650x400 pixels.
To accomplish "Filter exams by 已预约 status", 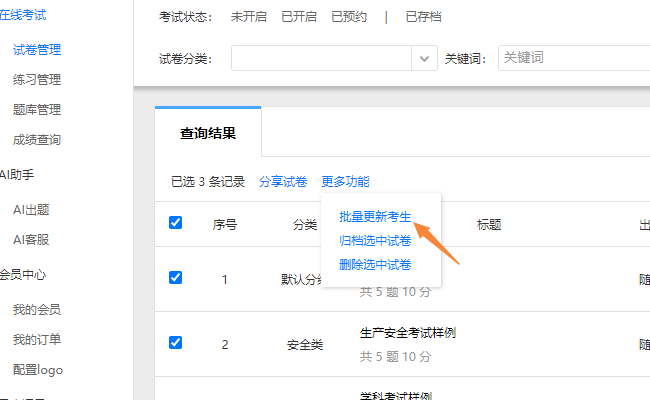I will pos(349,17).
